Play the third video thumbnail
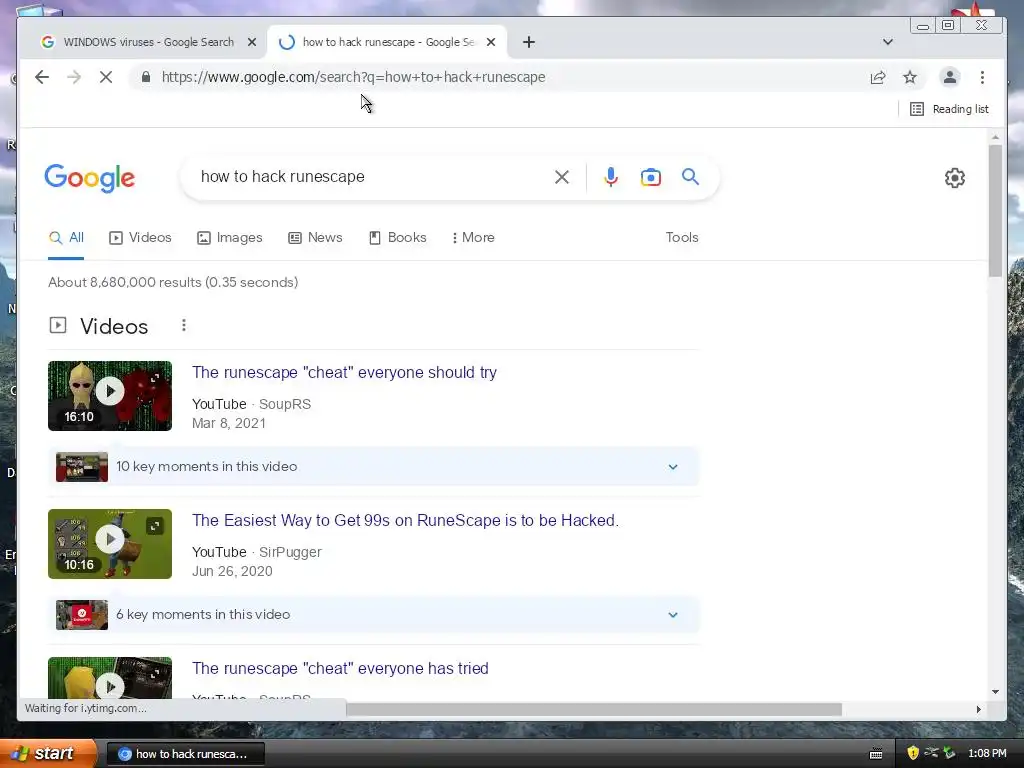 coord(110,678)
